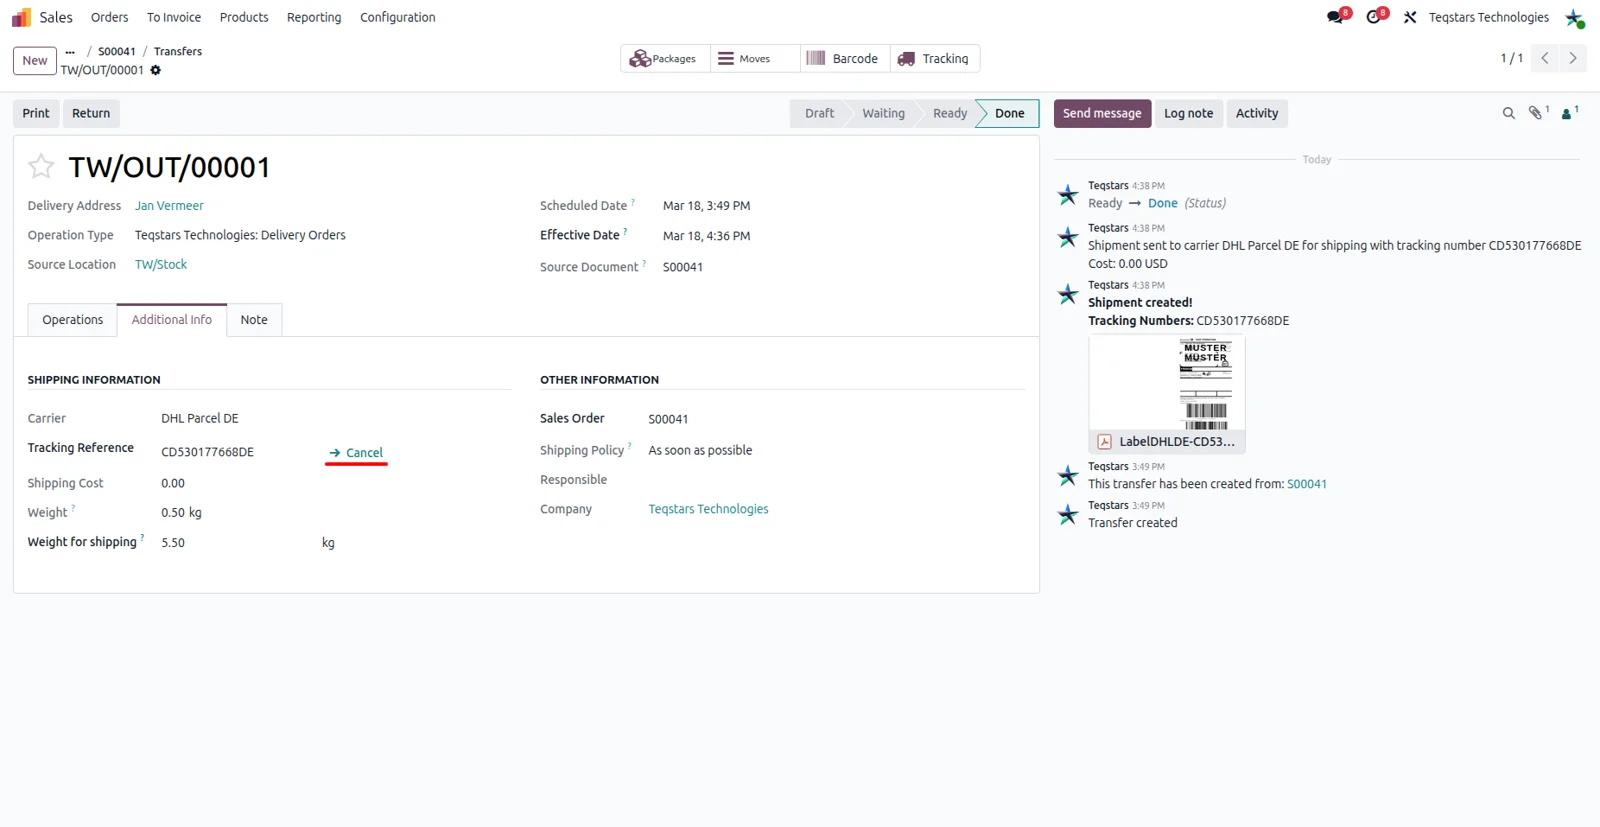The height and width of the screenshot is (827, 1600).
Task: Click Teqstars avatar on Shipment created message
Action: [x=1068, y=294]
